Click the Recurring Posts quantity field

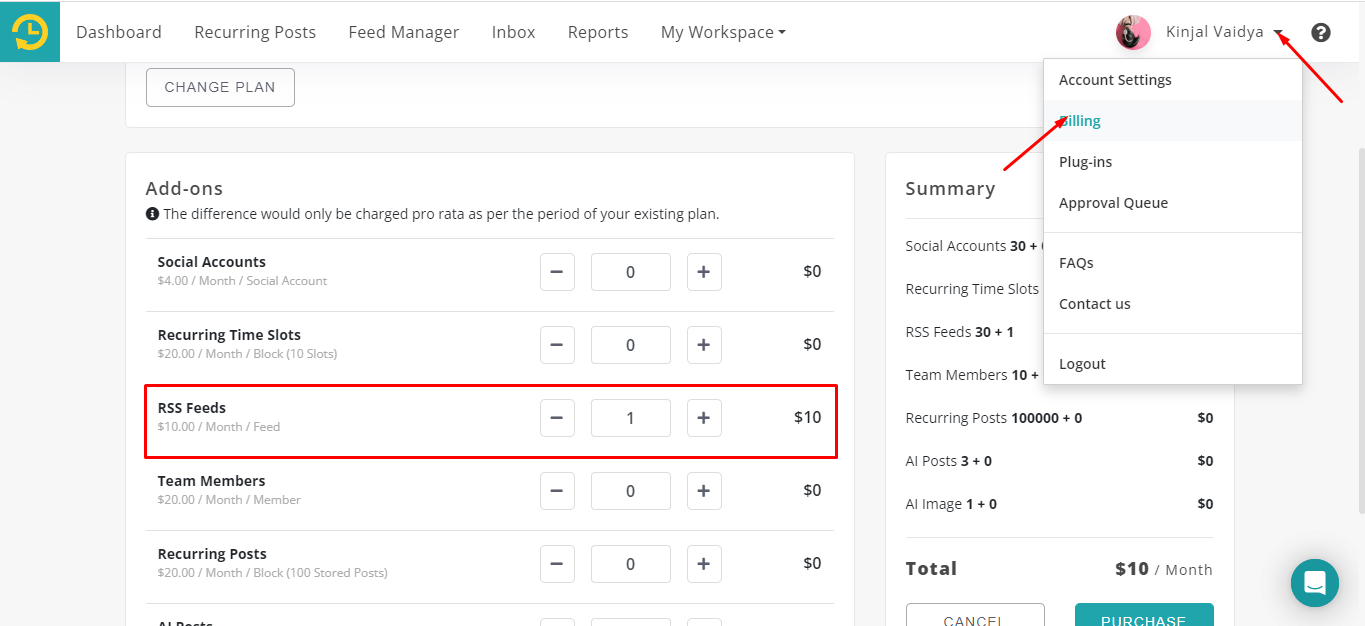point(631,564)
